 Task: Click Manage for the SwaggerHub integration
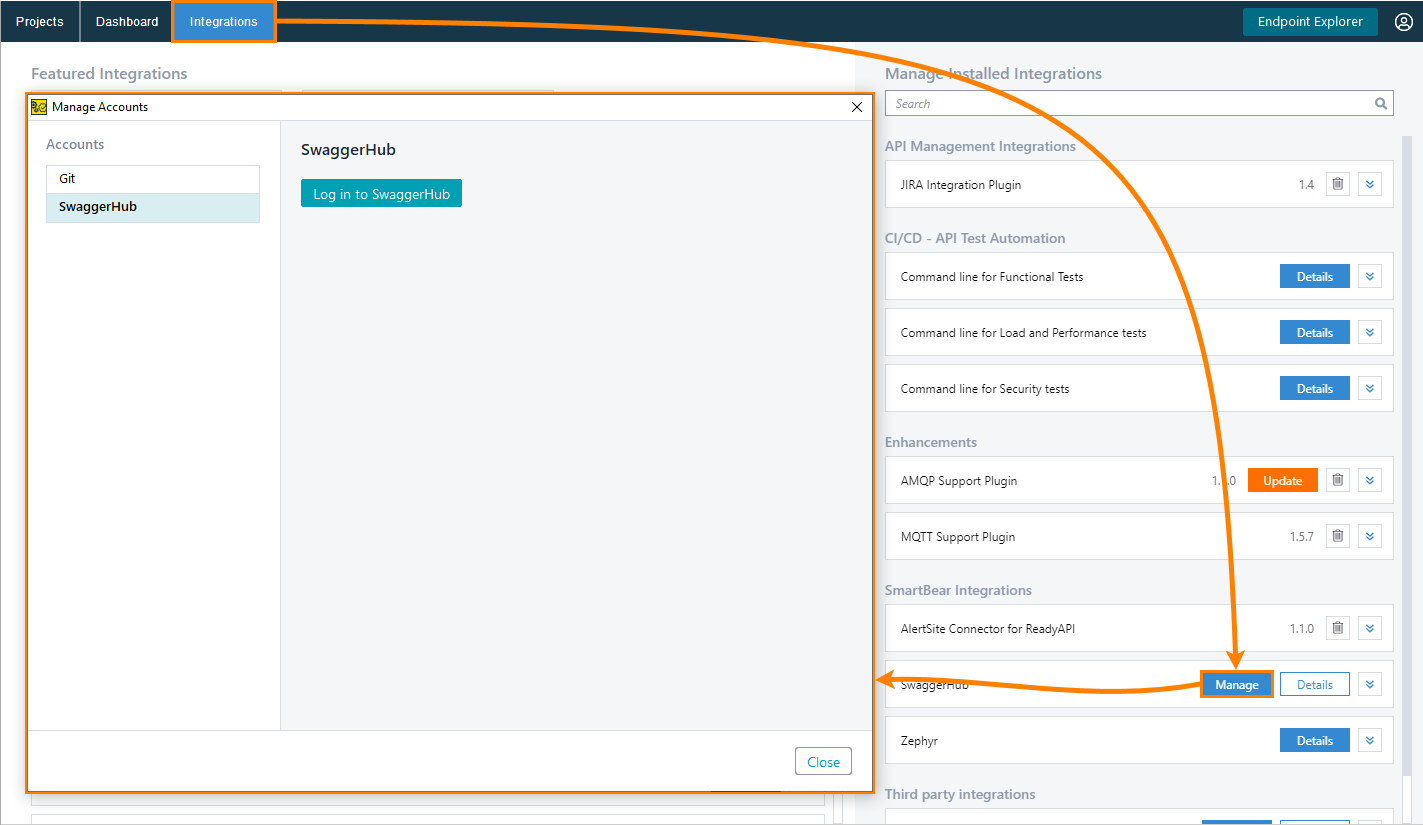[1237, 685]
